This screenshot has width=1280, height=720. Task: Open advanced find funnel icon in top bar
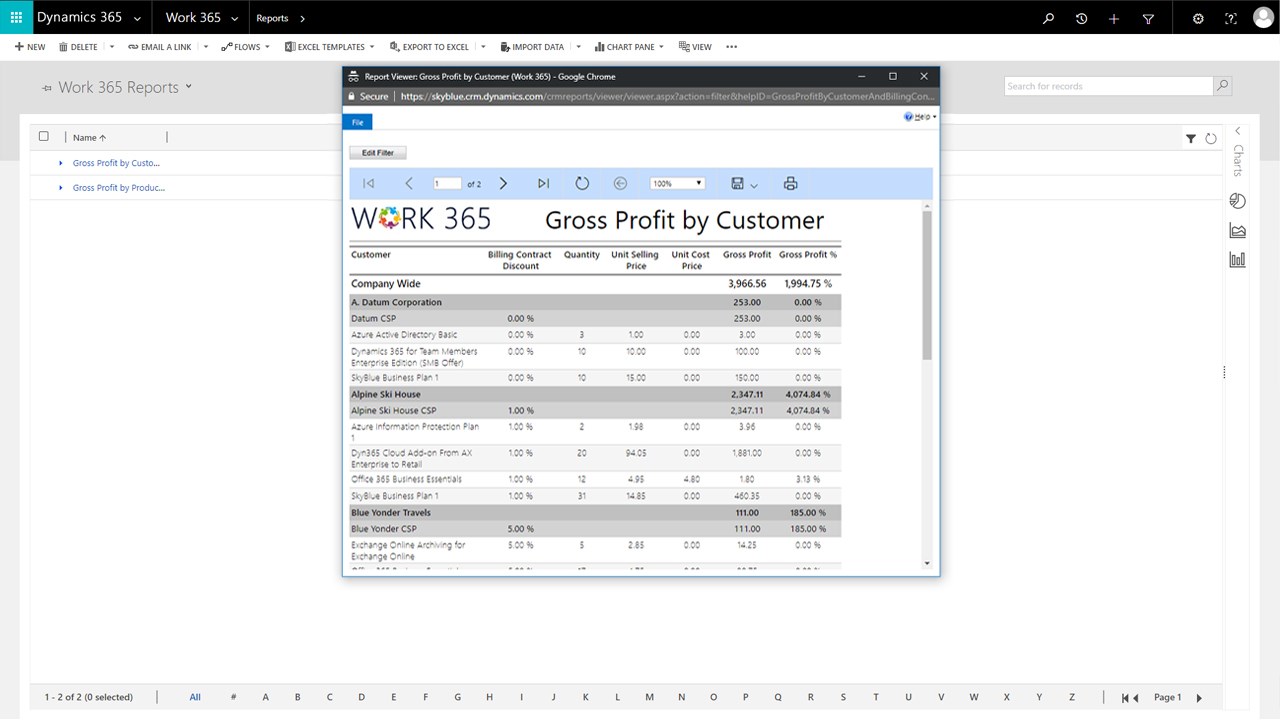tap(1148, 18)
